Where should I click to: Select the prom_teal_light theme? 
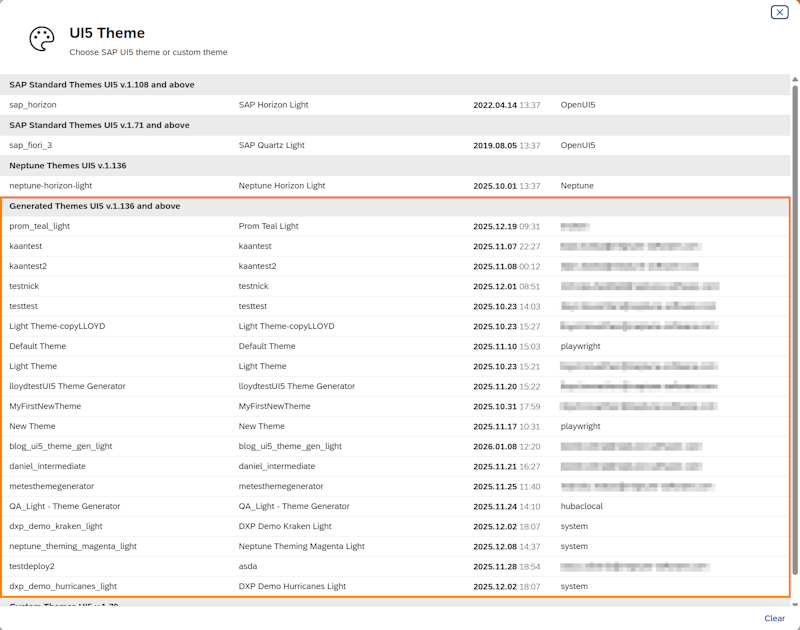[x=395, y=226]
